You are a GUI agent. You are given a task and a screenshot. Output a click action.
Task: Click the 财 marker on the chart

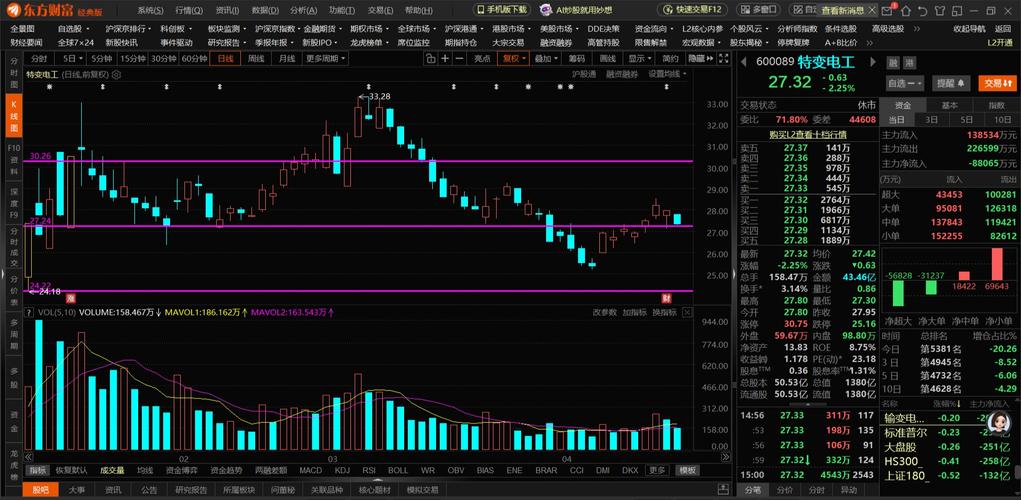pos(666,298)
